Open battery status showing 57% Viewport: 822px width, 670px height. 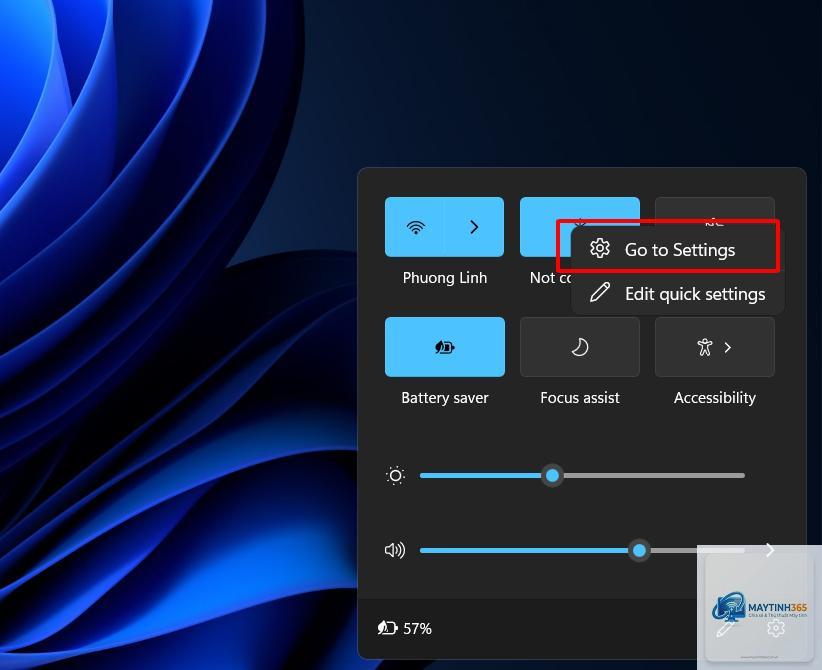click(x=405, y=628)
